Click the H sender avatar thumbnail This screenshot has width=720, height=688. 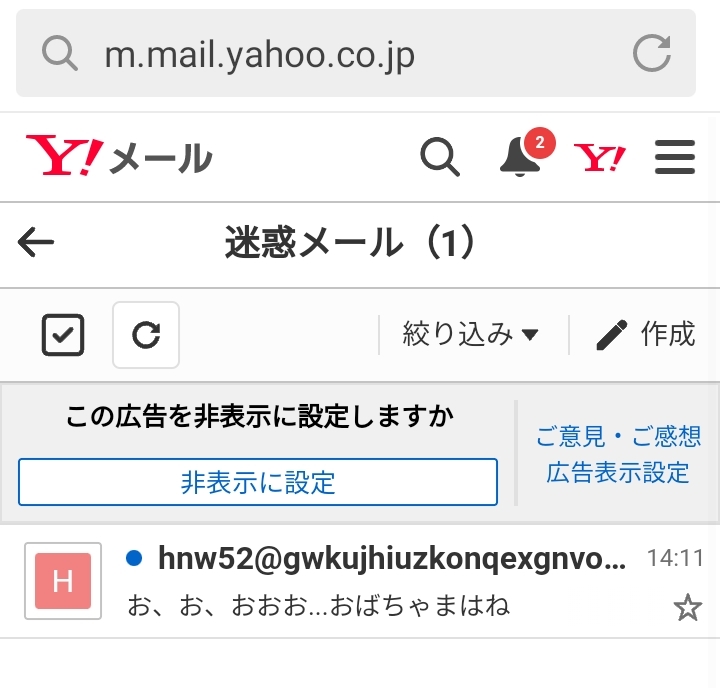[x=63, y=581]
